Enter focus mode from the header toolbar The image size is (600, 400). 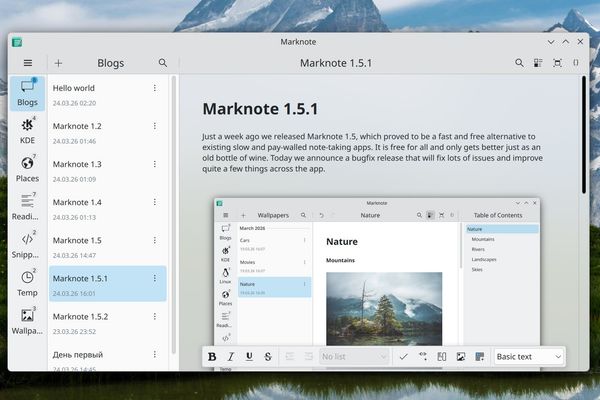click(557, 63)
